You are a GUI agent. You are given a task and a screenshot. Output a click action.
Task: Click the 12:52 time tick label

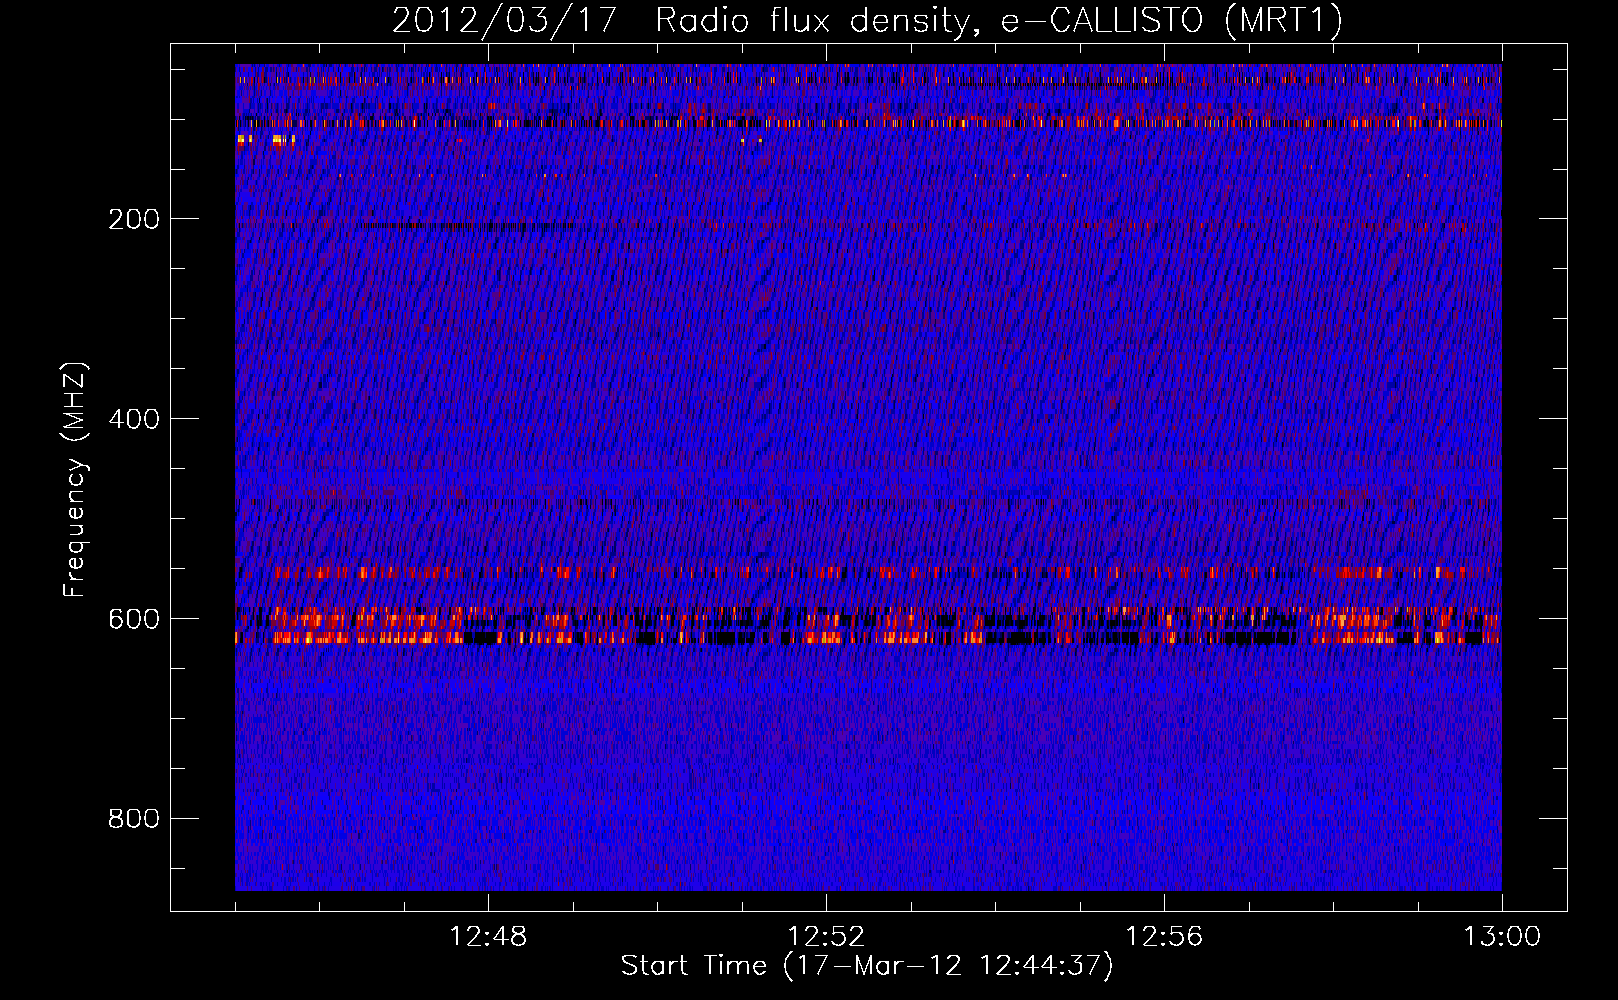point(826,937)
